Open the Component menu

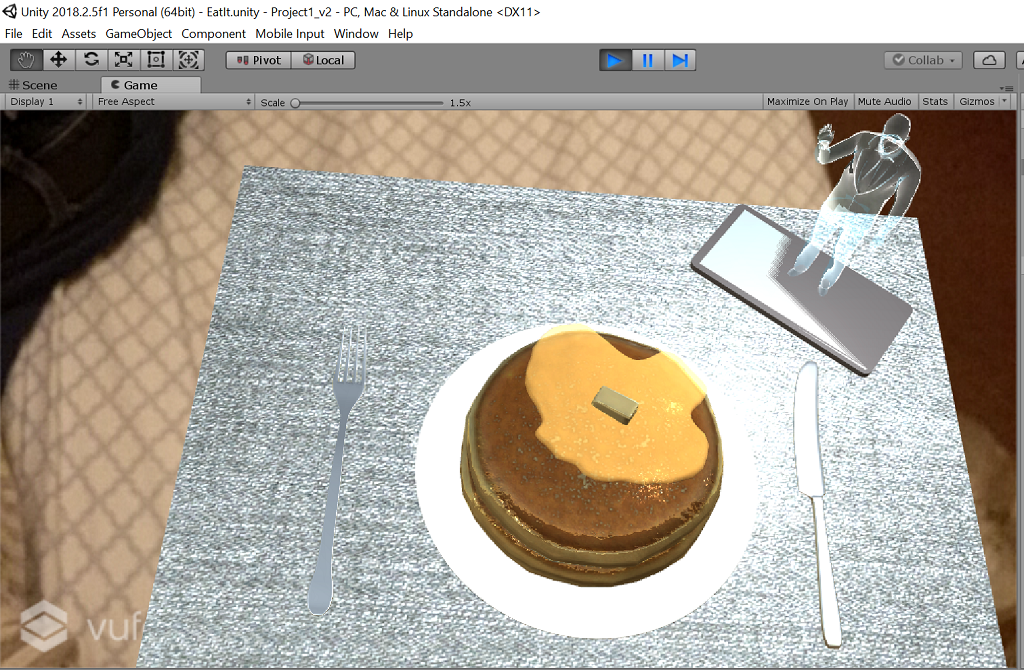[x=214, y=34]
